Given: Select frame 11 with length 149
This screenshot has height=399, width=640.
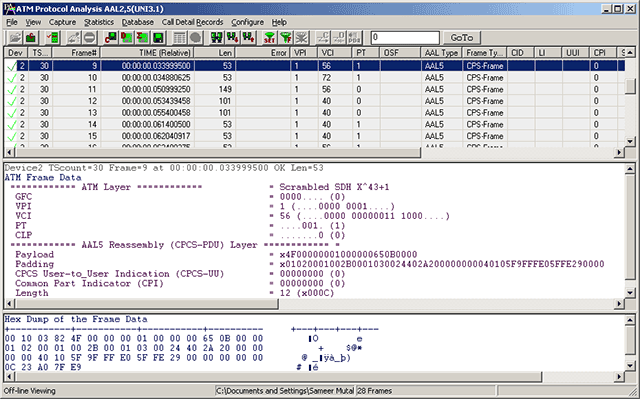Looking at the screenshot, I should pyautogui.click(x=314, y=89).
